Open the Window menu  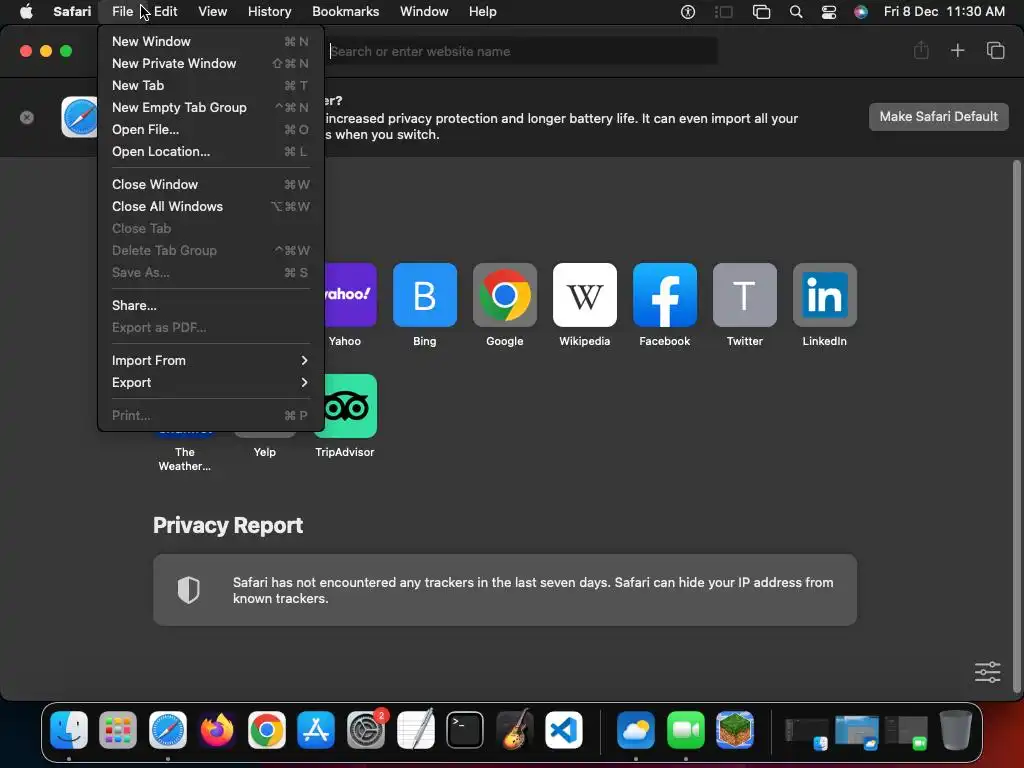pos(424,11)
